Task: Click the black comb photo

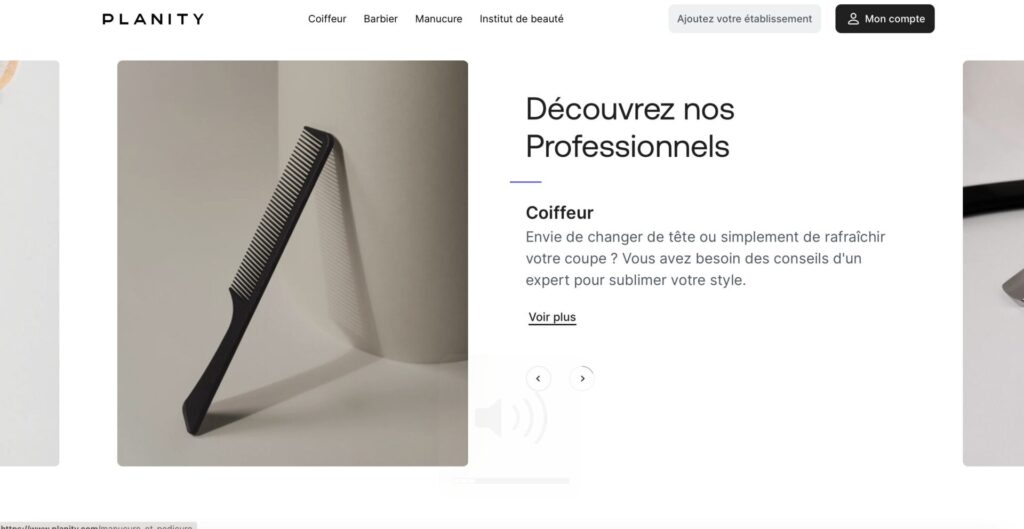Action: pyautogui.click(x=293, y=263)
